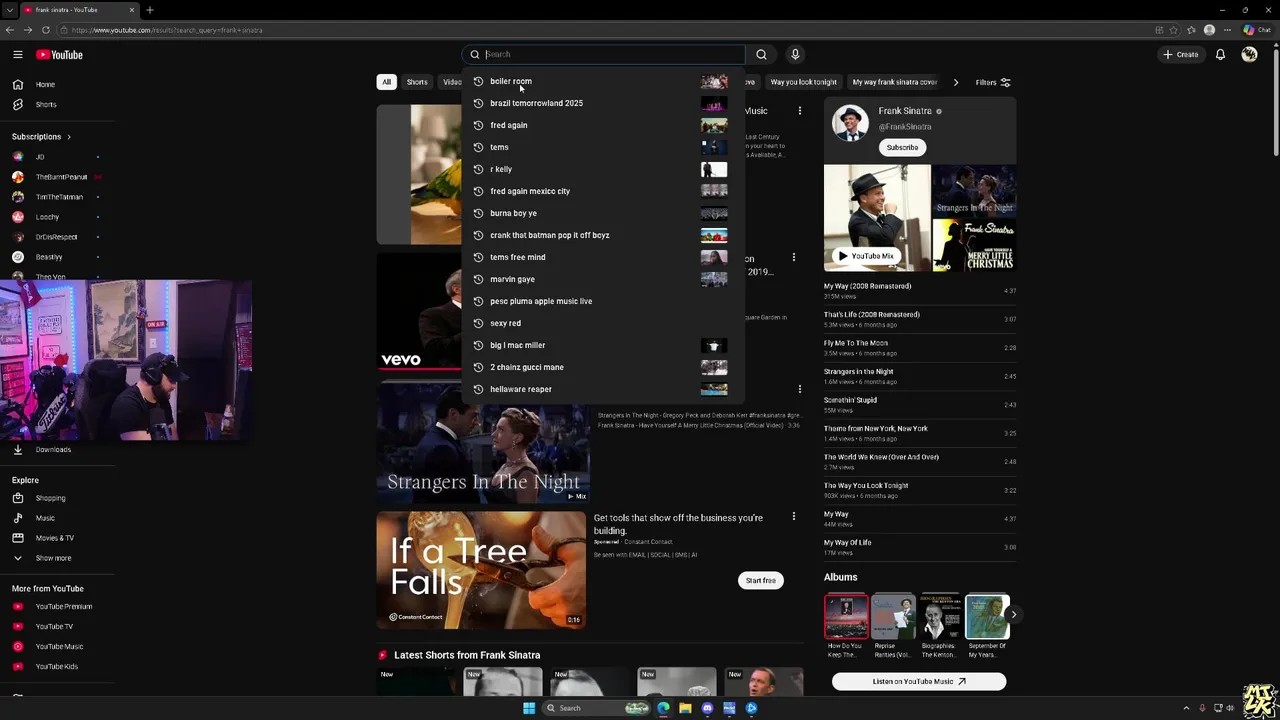1280x720 pixels.
Task: Play 'Theme from New York, New York'
Action: click(920, 433)
